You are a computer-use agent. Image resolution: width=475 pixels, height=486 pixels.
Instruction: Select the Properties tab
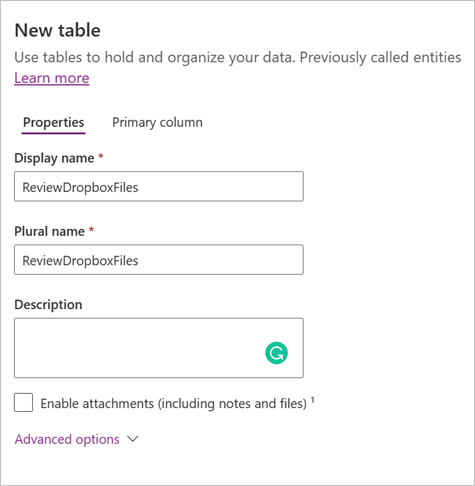click(x=53, y=122)
